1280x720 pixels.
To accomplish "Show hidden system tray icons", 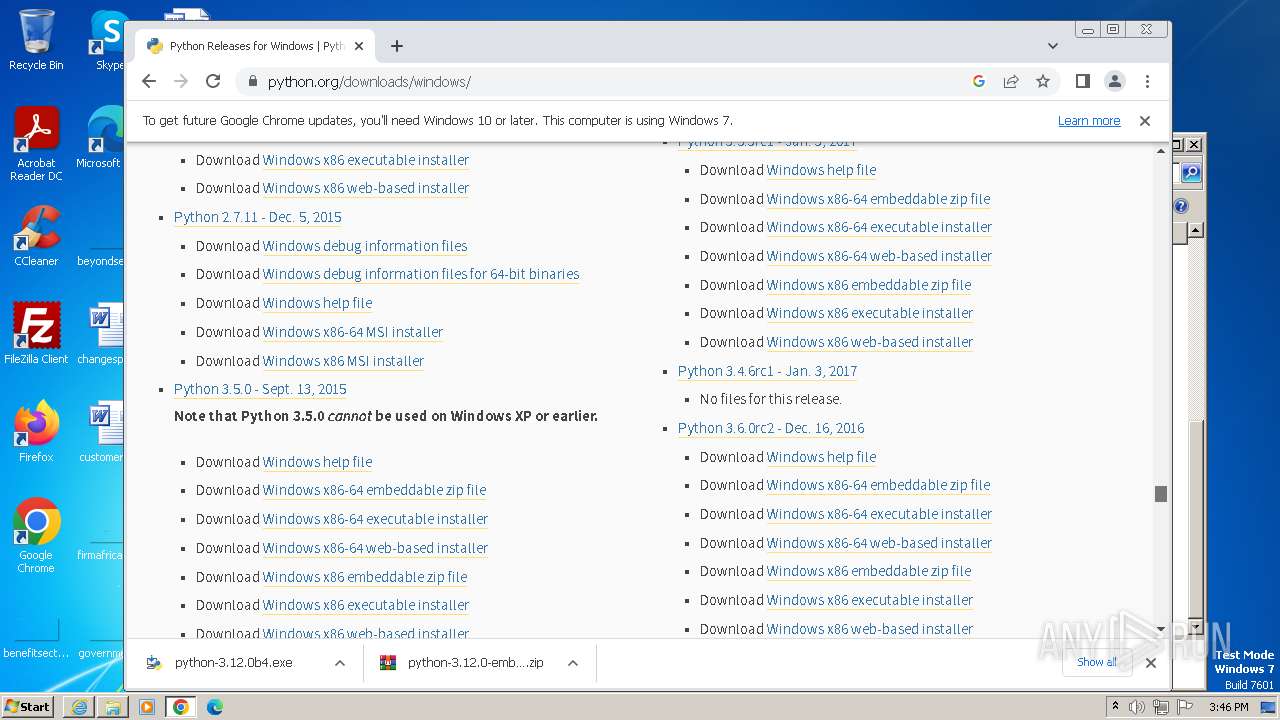I will pyautogui.click(x=1116, y=707).
